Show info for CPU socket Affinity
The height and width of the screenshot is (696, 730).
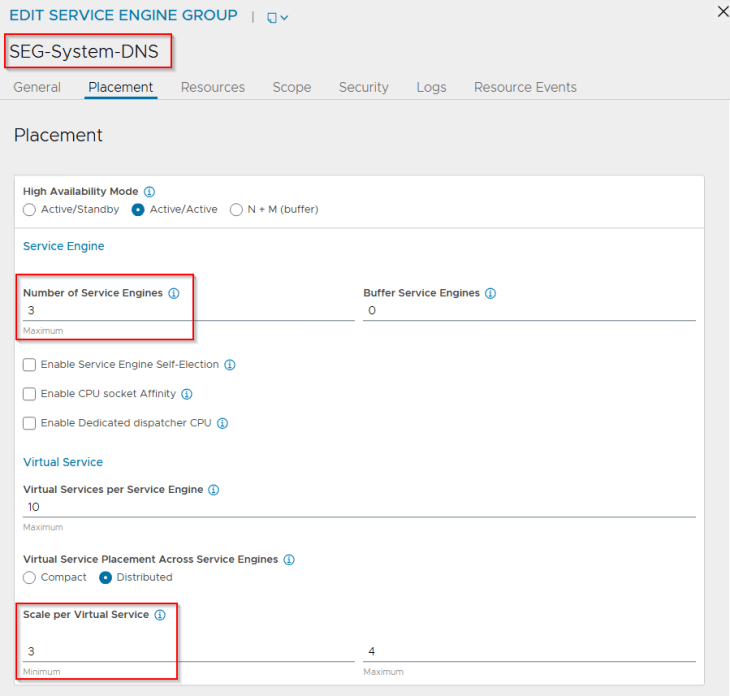point(186,394)
